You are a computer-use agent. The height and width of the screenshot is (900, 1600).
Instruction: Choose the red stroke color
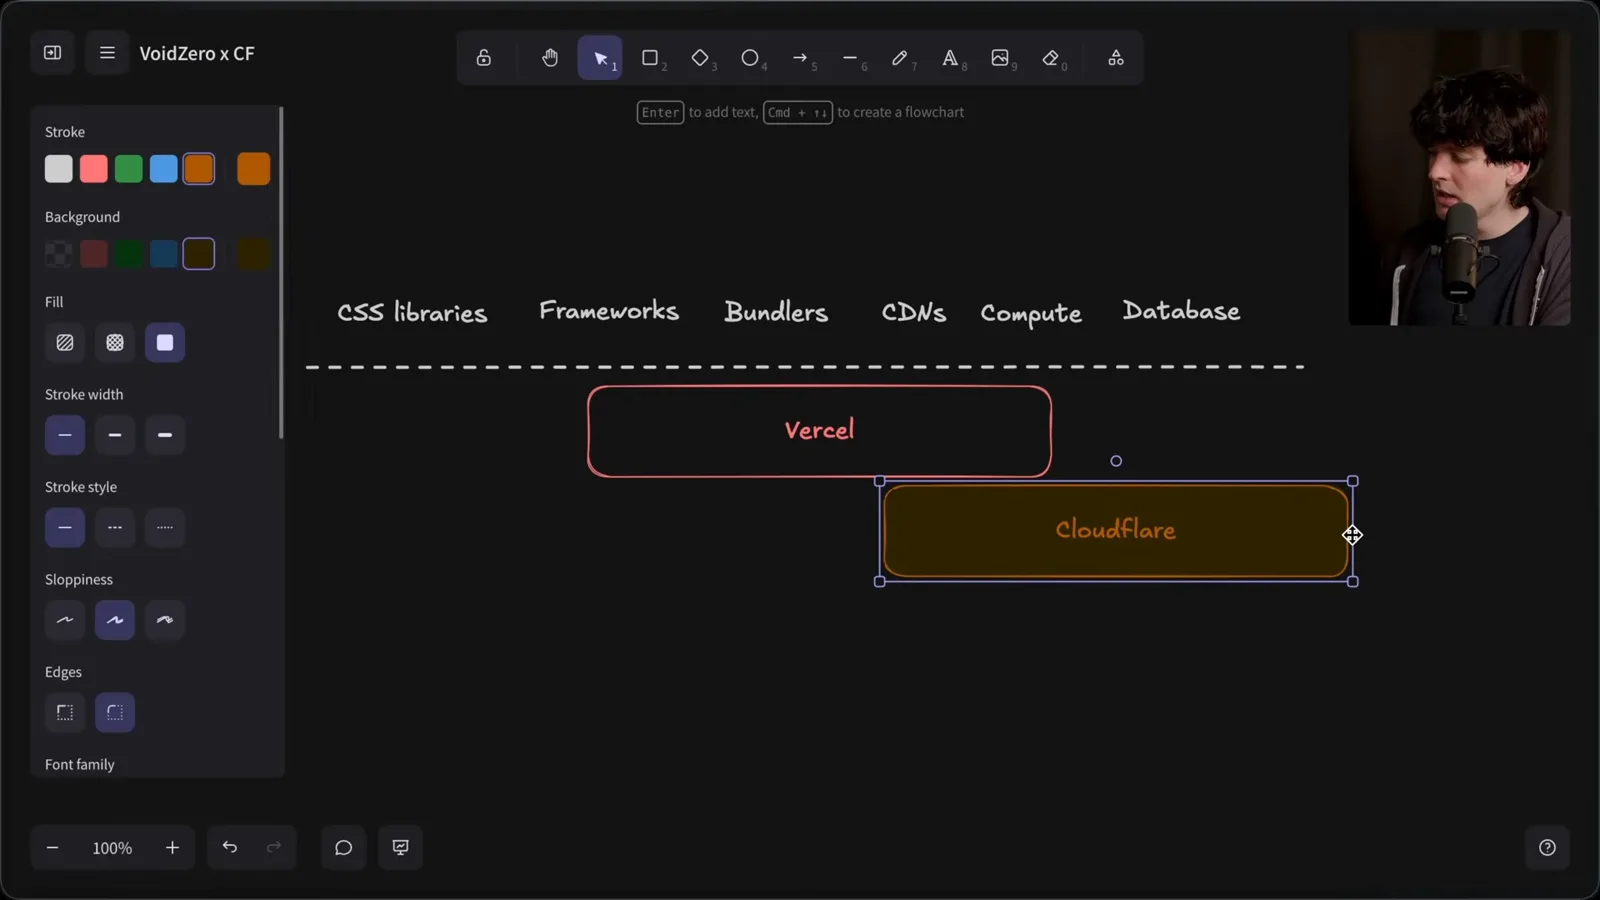[94, 169]
